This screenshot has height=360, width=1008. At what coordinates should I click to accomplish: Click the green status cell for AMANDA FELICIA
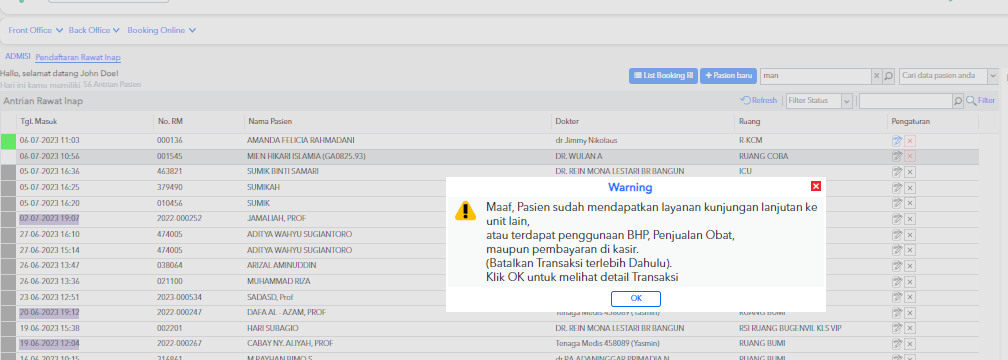click(x=8, y=141)
